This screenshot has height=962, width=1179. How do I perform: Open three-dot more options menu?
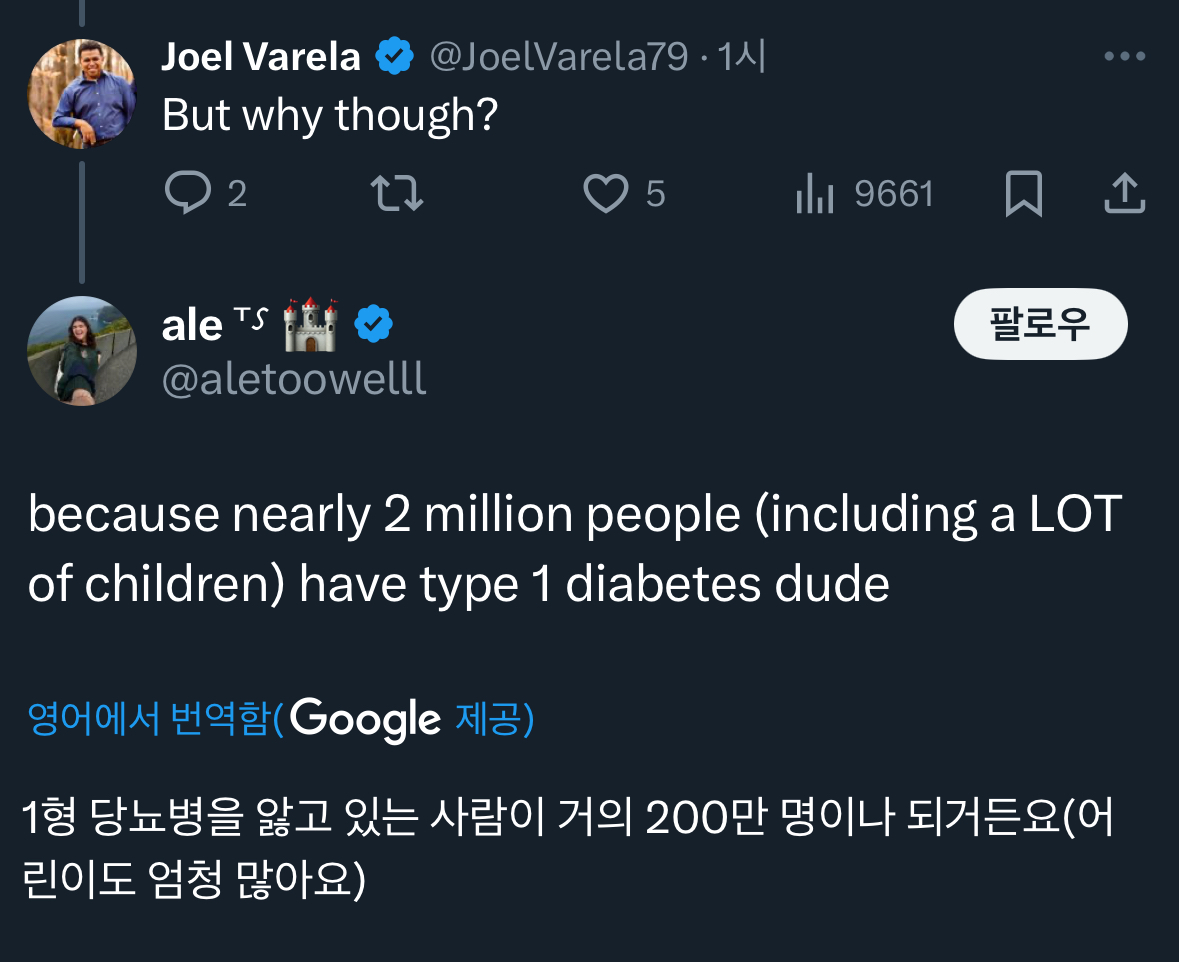click(x=1124, y=57)
